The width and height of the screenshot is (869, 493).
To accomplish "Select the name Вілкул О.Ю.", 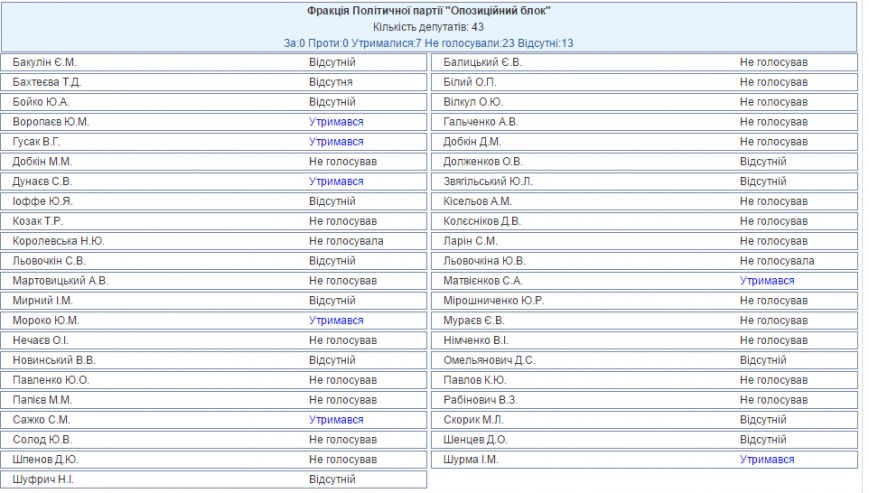I will pos(473,102).
